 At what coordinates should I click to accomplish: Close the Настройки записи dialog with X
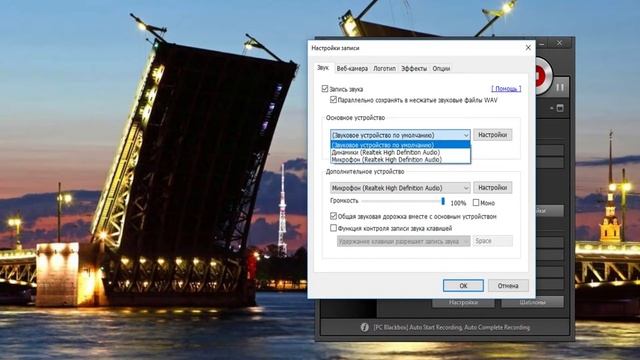pos(528,48)
